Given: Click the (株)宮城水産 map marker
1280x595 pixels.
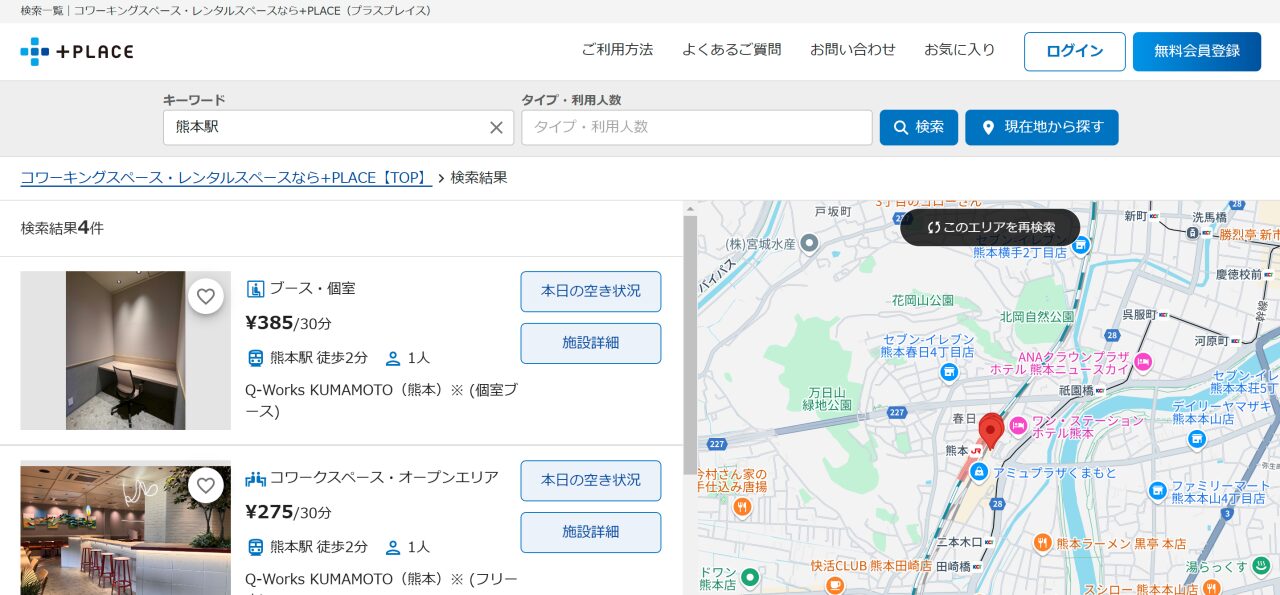Looking at the screenshot, I should [x=810, y=243].
